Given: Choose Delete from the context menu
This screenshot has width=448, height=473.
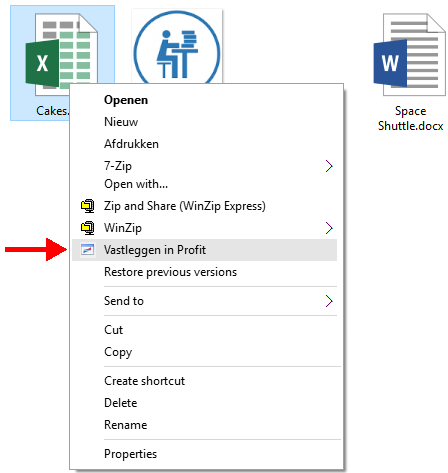Looking at the screenshot, I should pos(205,403).
